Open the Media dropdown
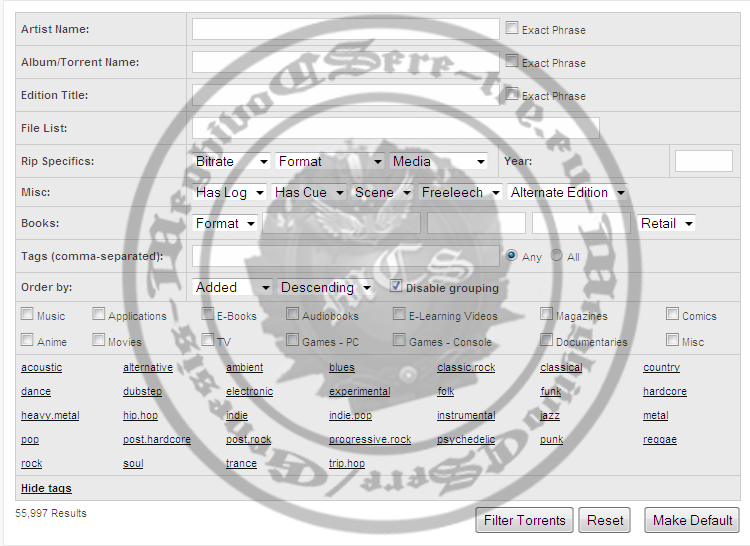750x546 pixels. pos(439,162)
